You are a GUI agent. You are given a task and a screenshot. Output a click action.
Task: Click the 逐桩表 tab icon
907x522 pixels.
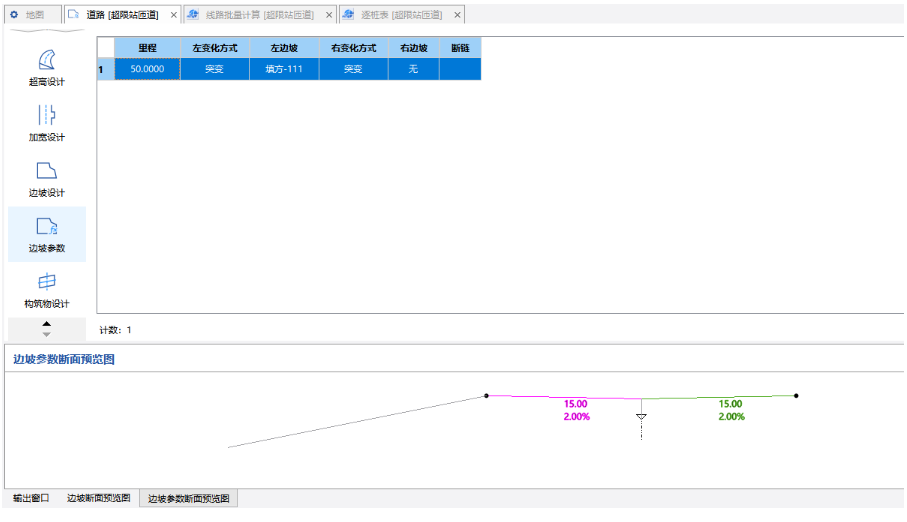pyautogui.click(x=348, y=14)
